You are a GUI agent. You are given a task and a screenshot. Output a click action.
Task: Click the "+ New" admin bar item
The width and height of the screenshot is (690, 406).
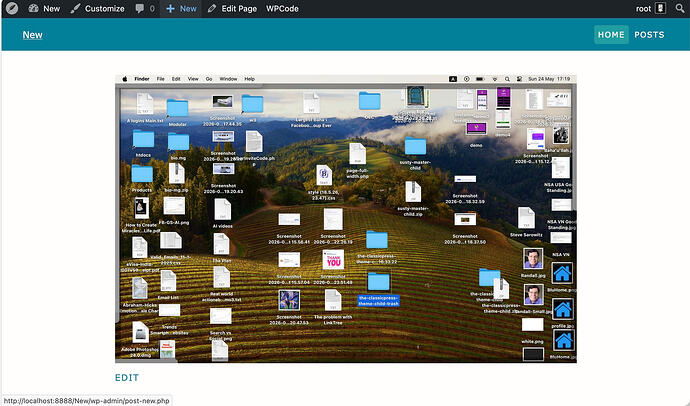click(x=181, y=8)
